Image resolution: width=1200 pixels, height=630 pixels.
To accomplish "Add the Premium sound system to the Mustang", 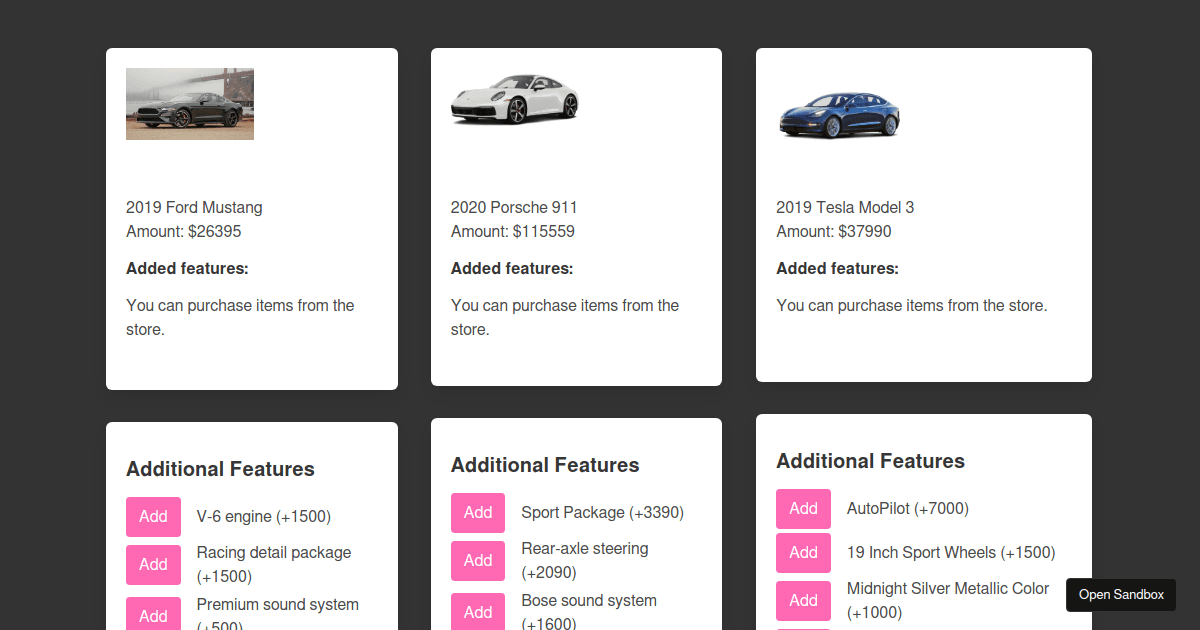I will 153,614.
